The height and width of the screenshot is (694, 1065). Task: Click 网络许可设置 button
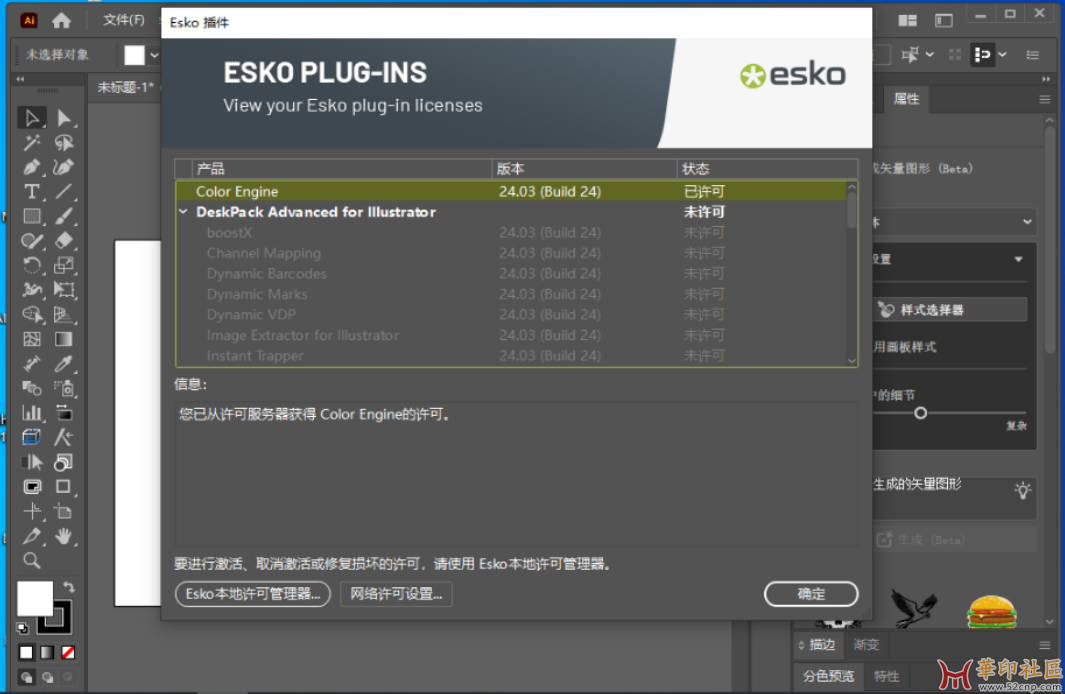(396, 593)
